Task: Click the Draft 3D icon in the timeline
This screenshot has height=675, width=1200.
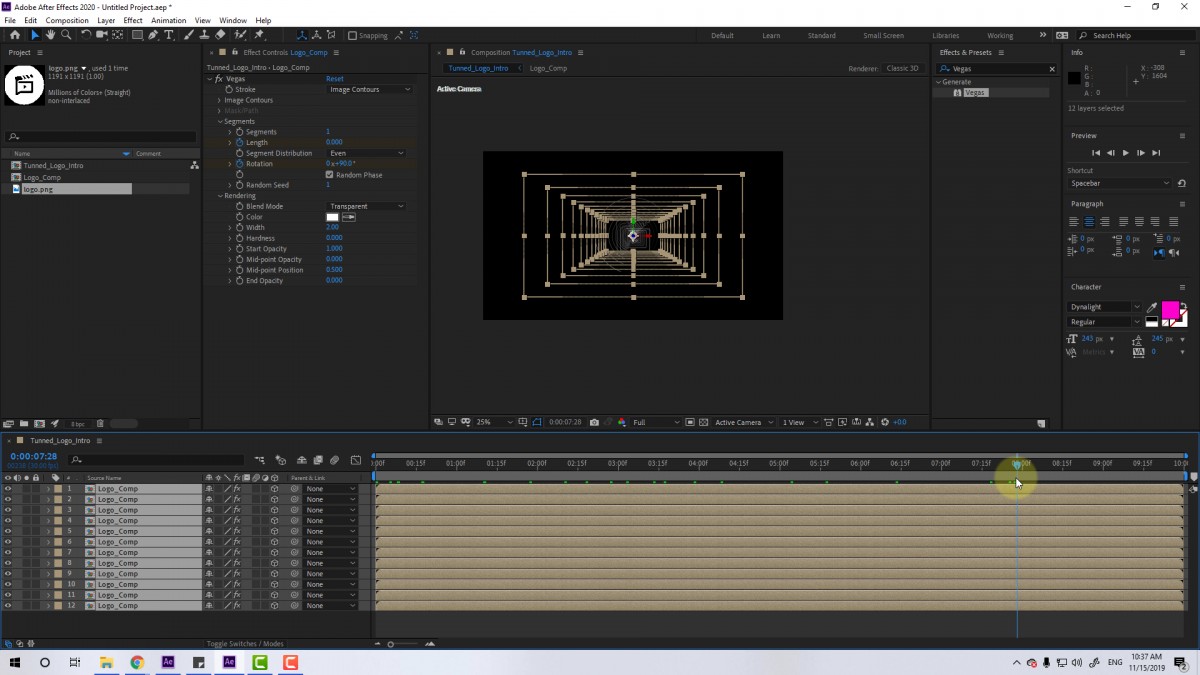Action: coord(281,460)
